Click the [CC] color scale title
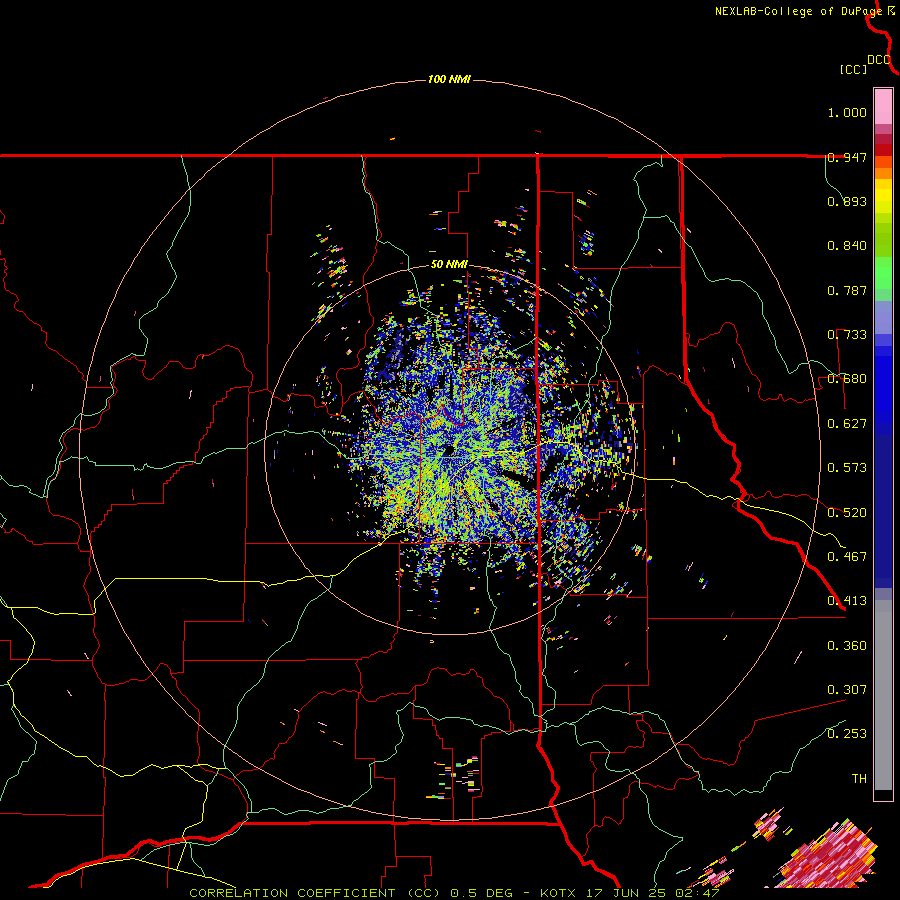 pos(853,69)
